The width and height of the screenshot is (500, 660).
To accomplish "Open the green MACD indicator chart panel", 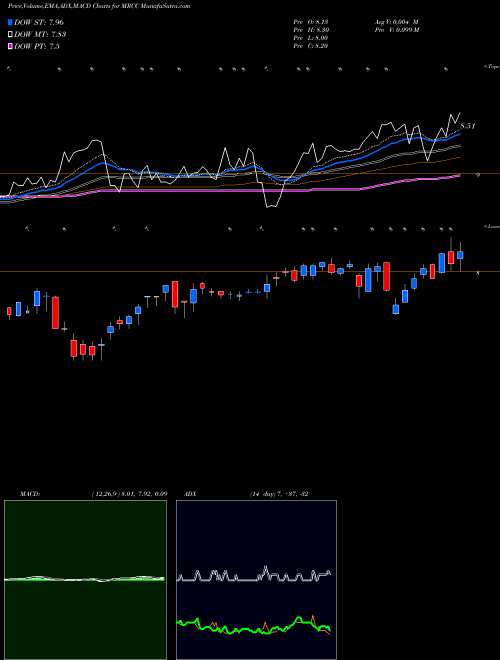I will (85, 580).
